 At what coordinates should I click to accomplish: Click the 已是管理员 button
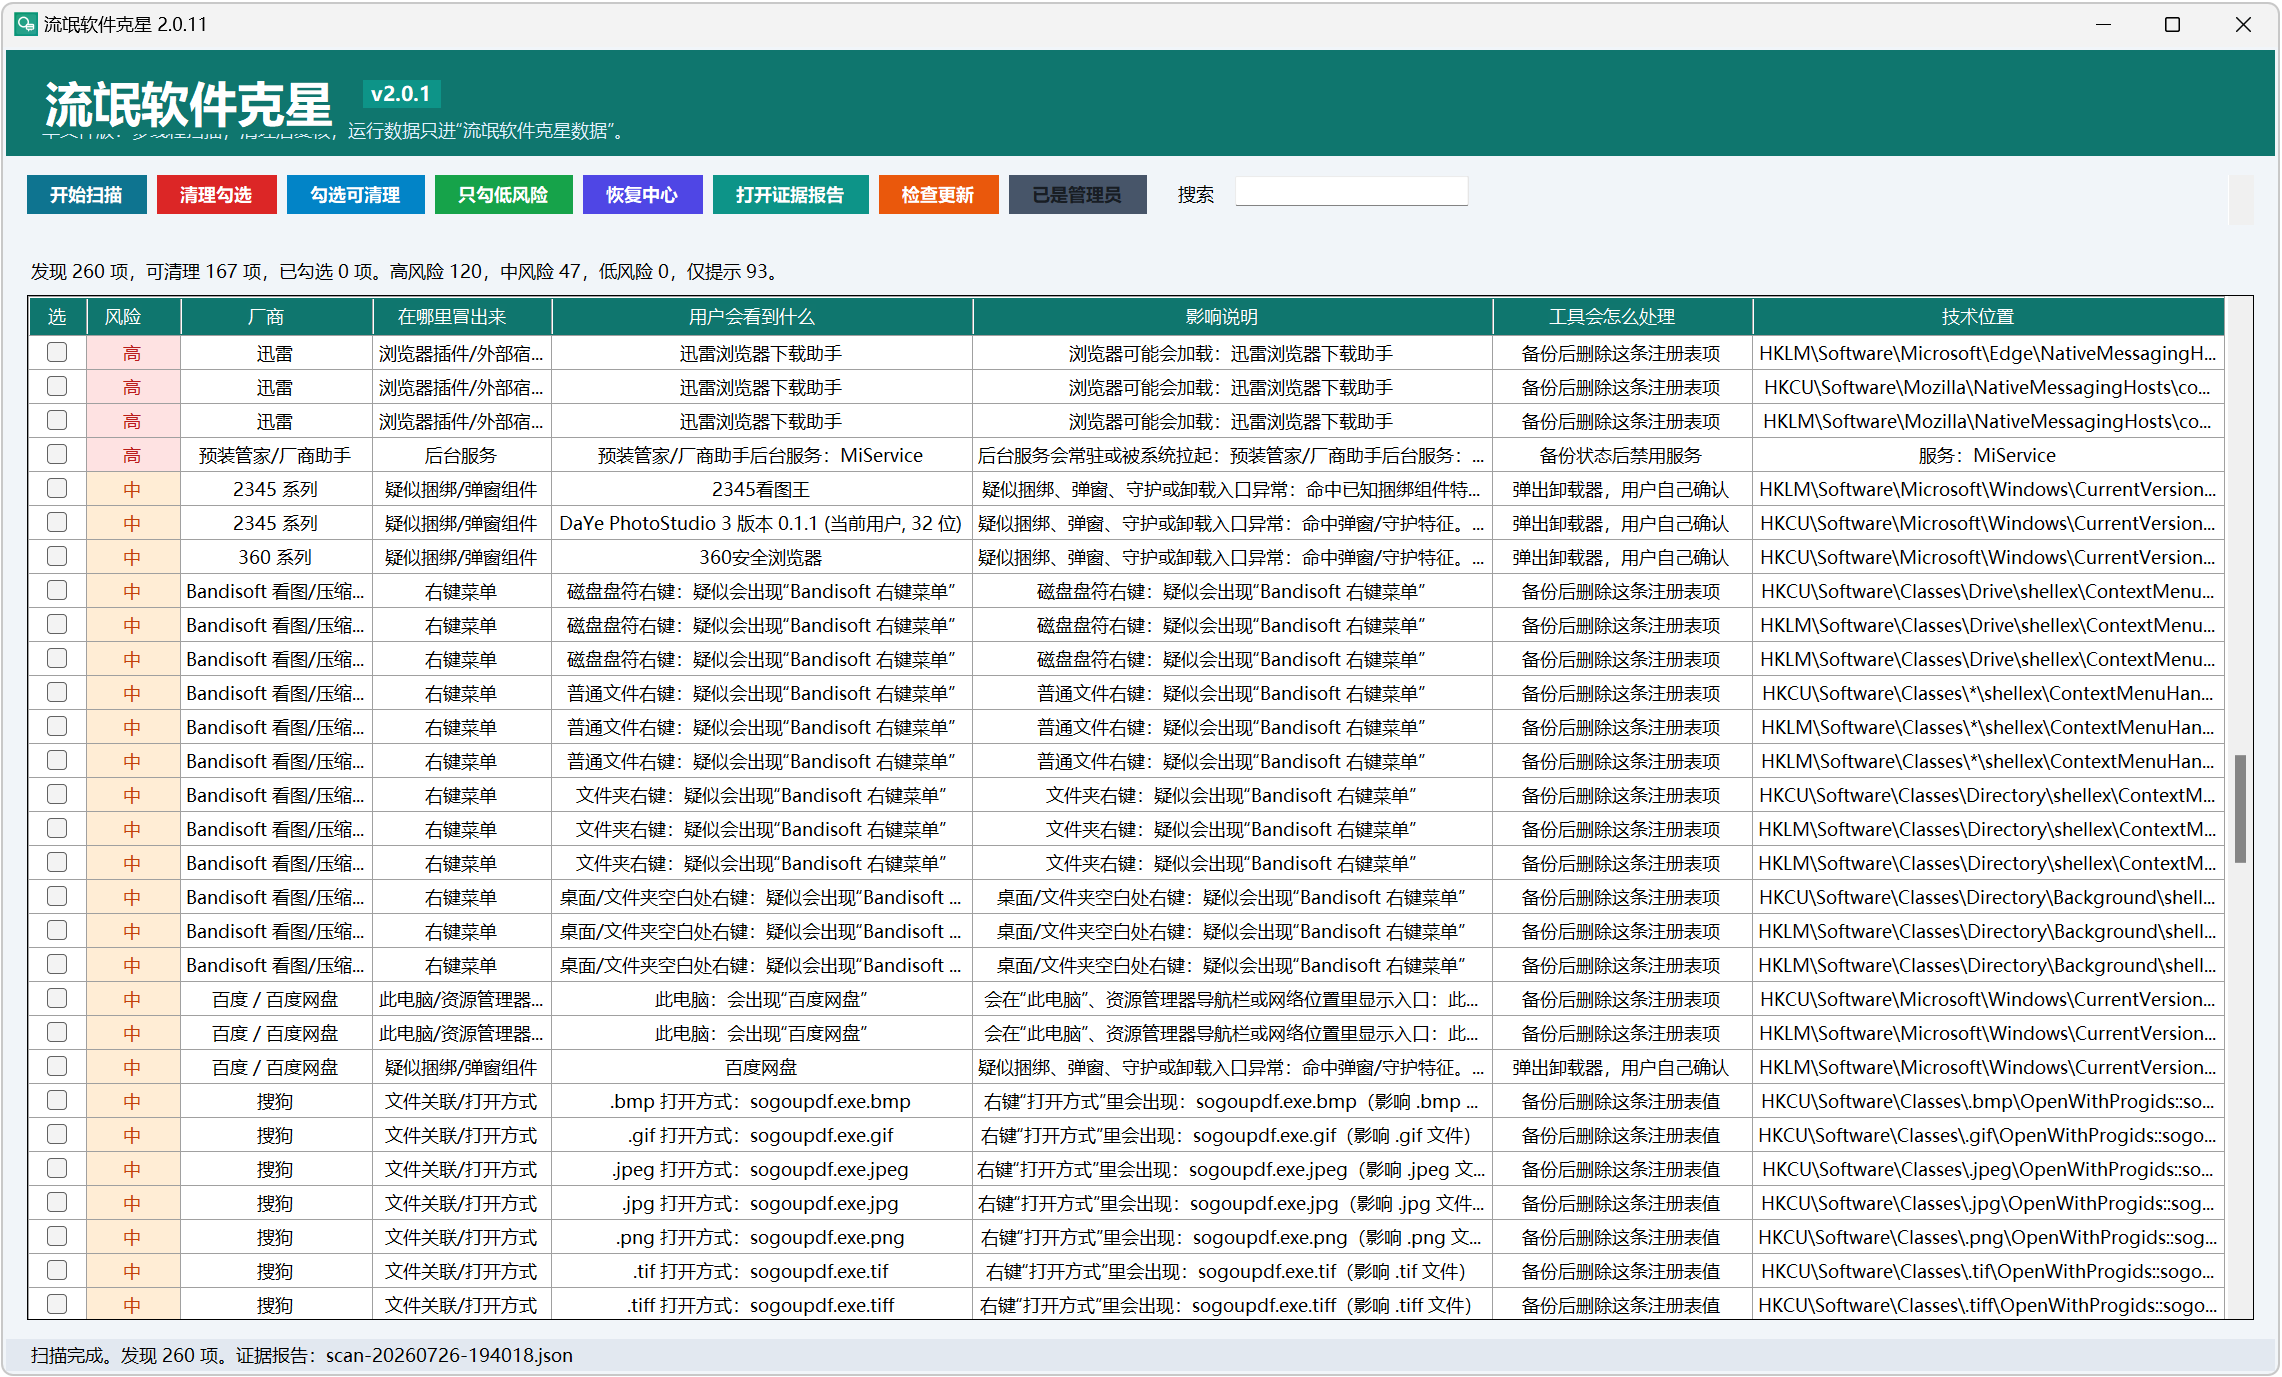(x=1077, y=195)
